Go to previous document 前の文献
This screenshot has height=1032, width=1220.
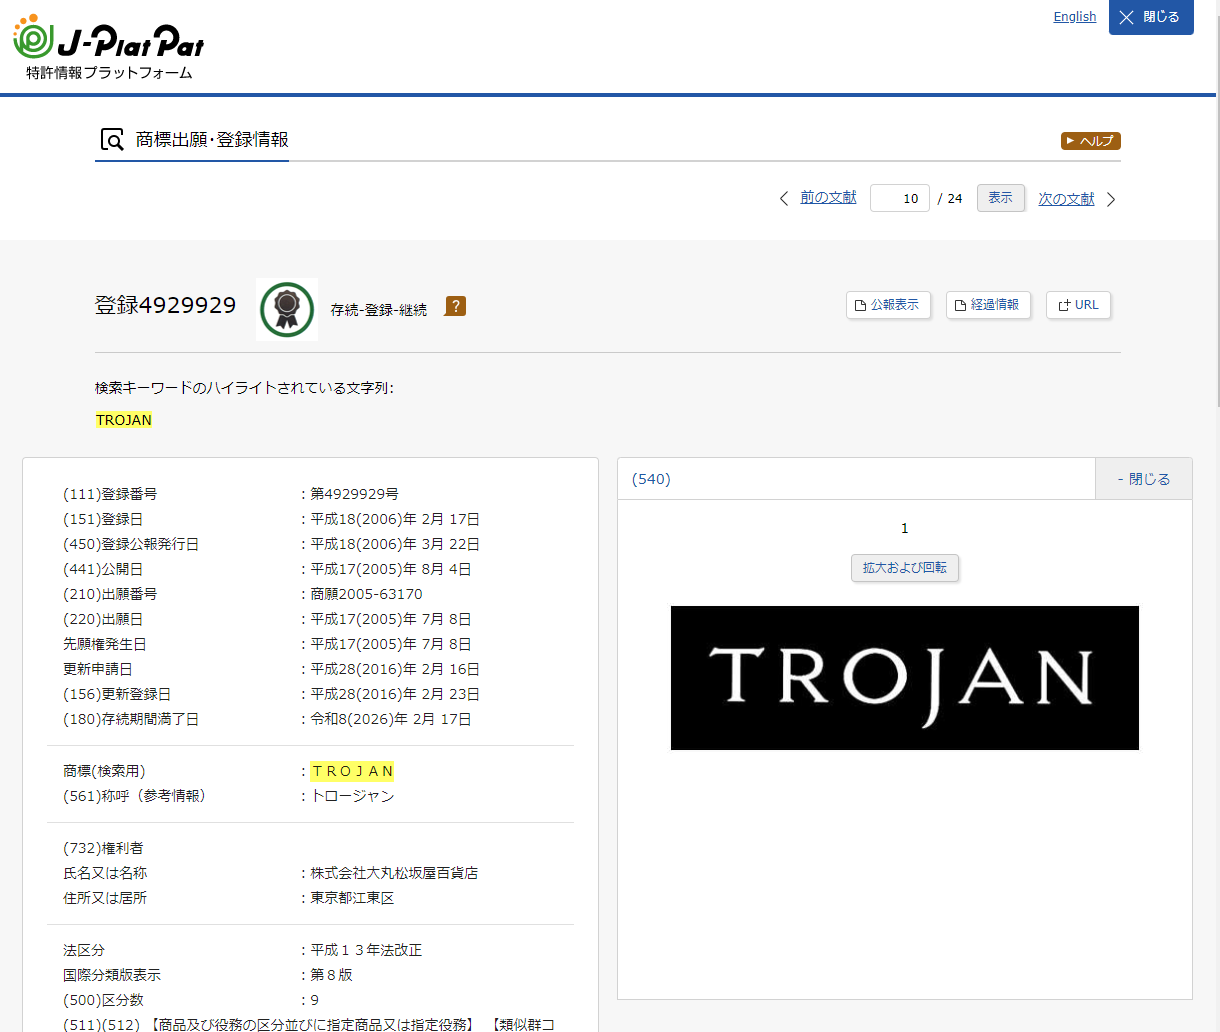point(828,198)
